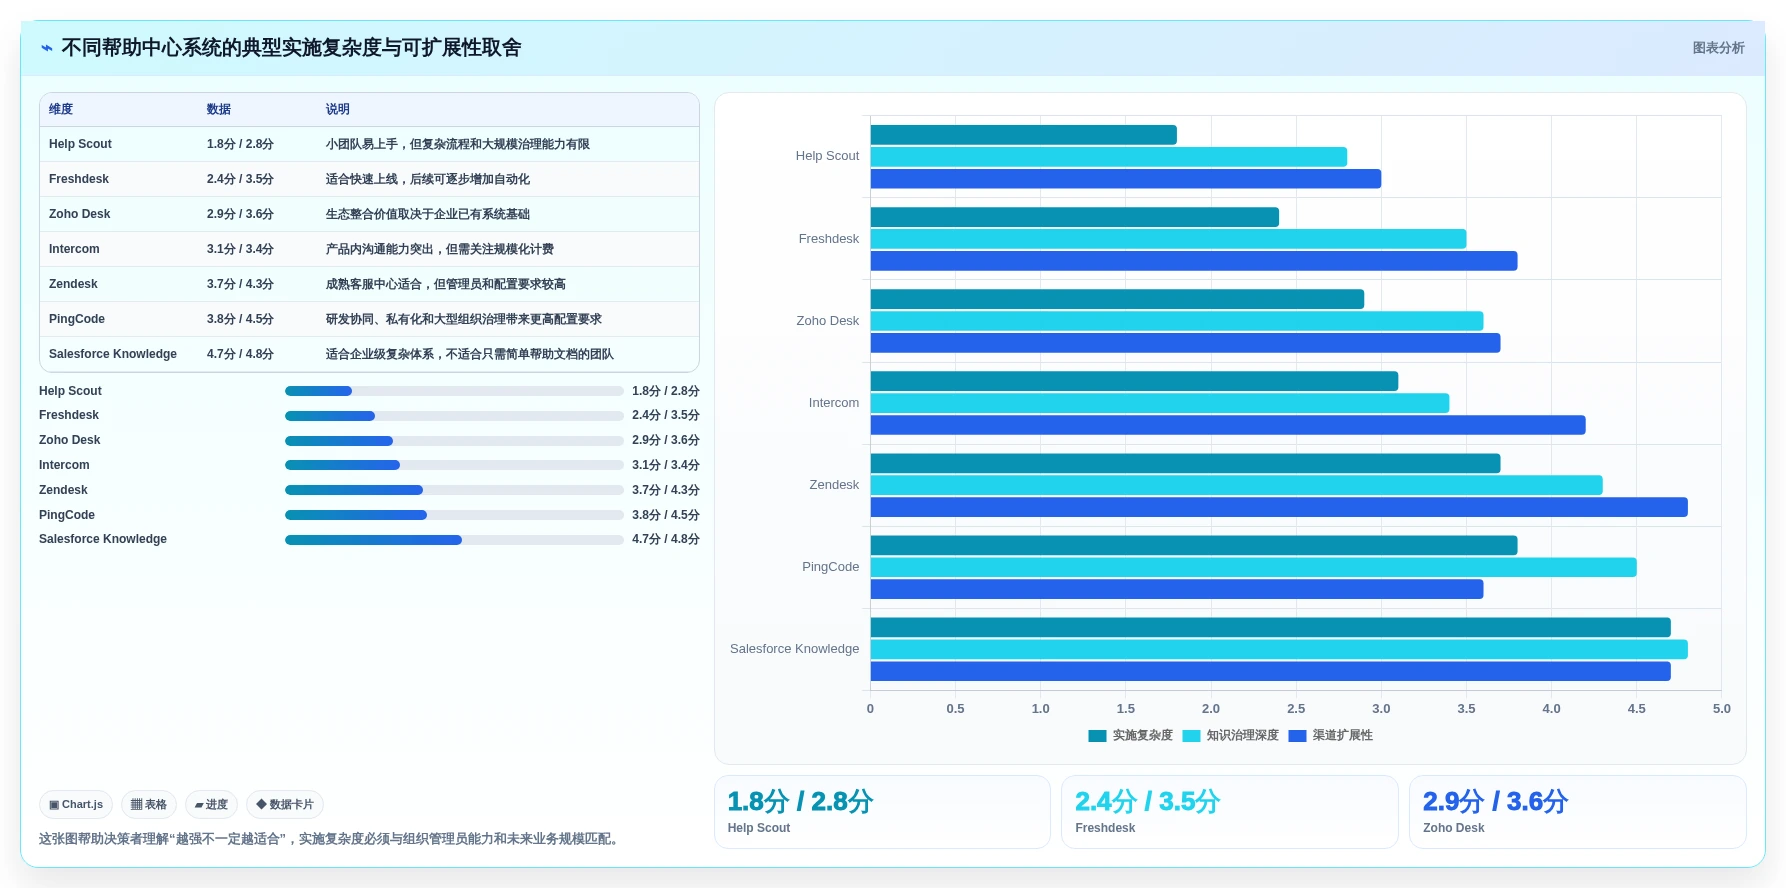This screenshot has height=888, width=1786.
Task: Click table cell 2.4分 / 3.5分
Action: [x=240, y=179]
